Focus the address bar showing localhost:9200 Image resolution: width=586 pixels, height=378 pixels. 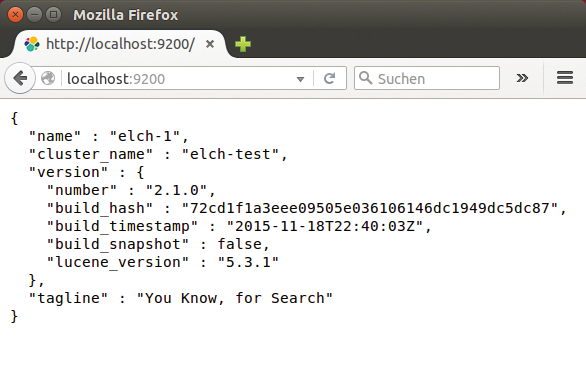point(179,79)
